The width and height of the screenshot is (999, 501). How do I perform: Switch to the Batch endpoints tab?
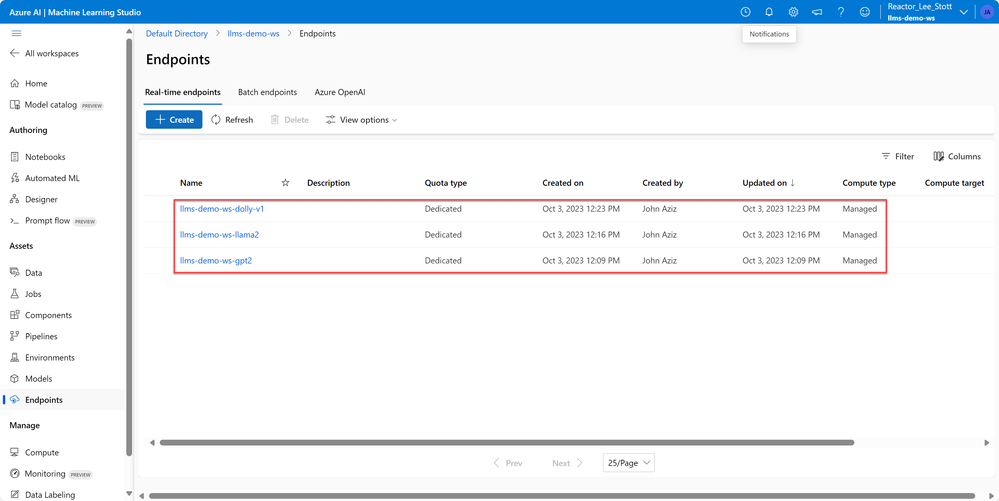tap(268, 92)
